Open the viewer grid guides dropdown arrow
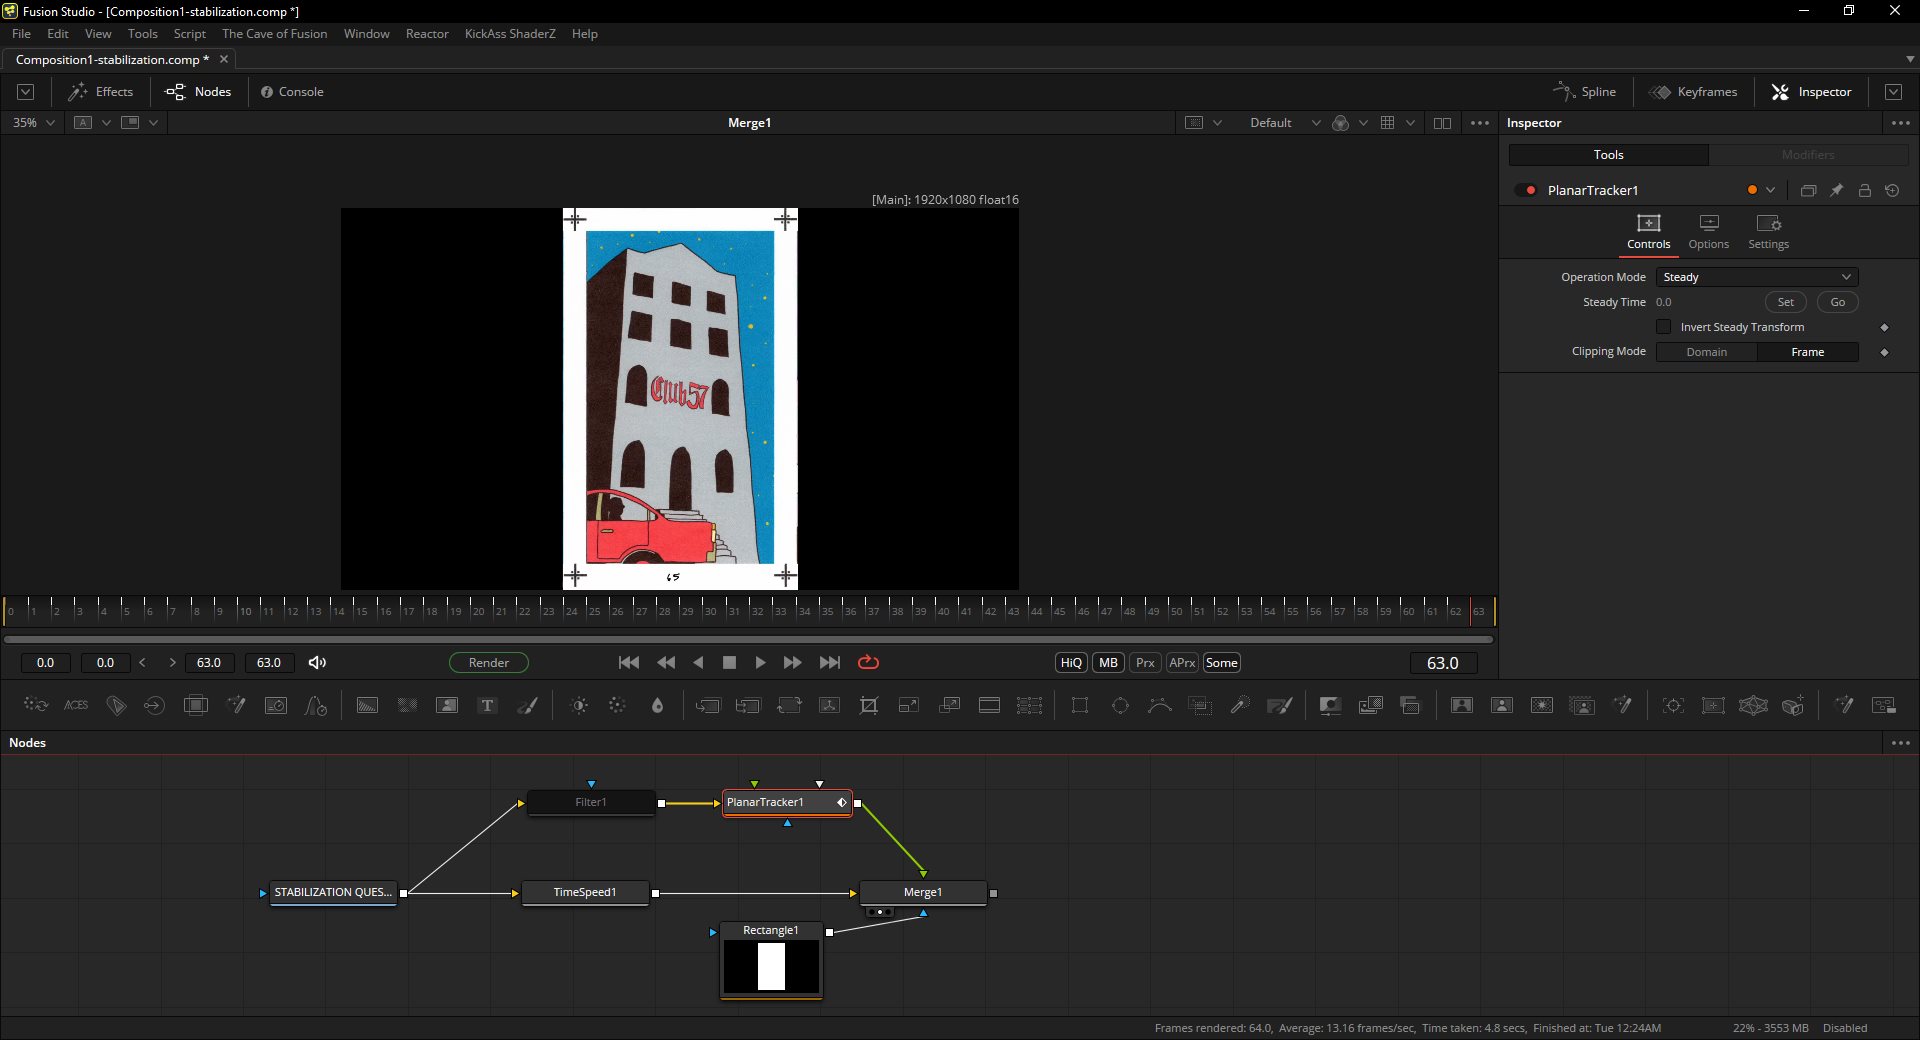 (1410, 123)
